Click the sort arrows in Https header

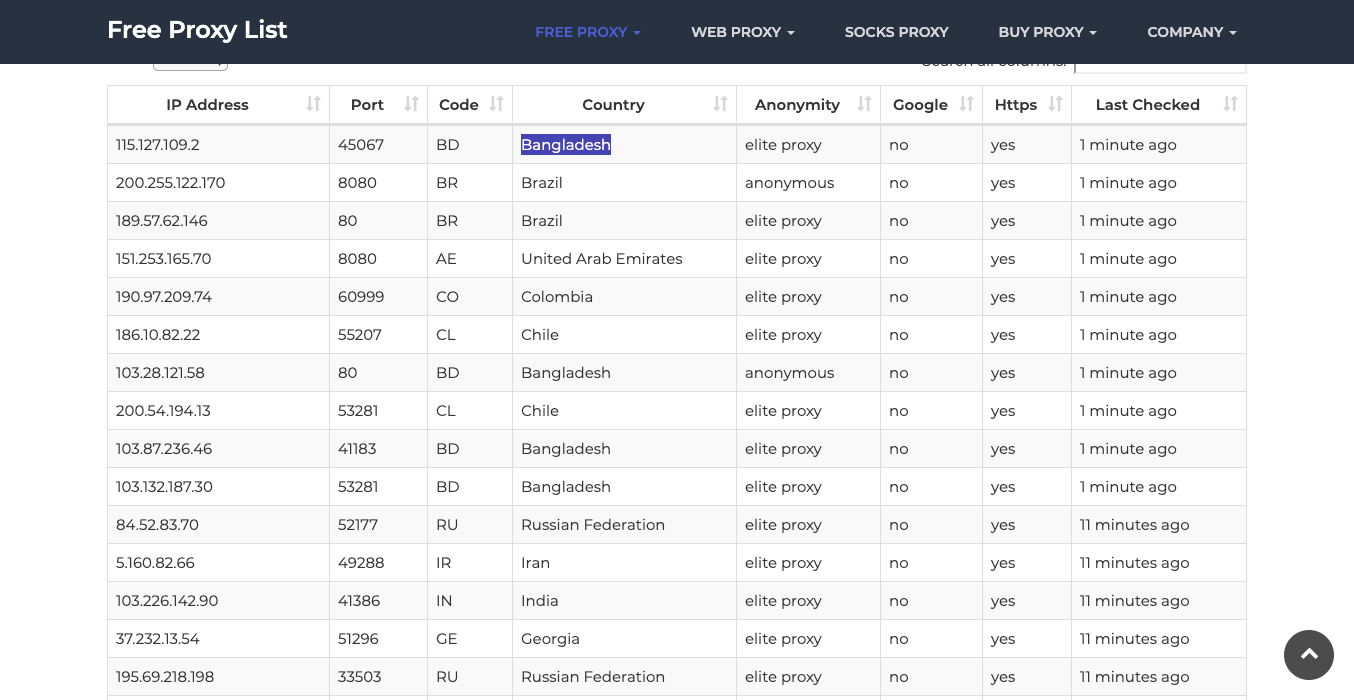click(1056, 104)
